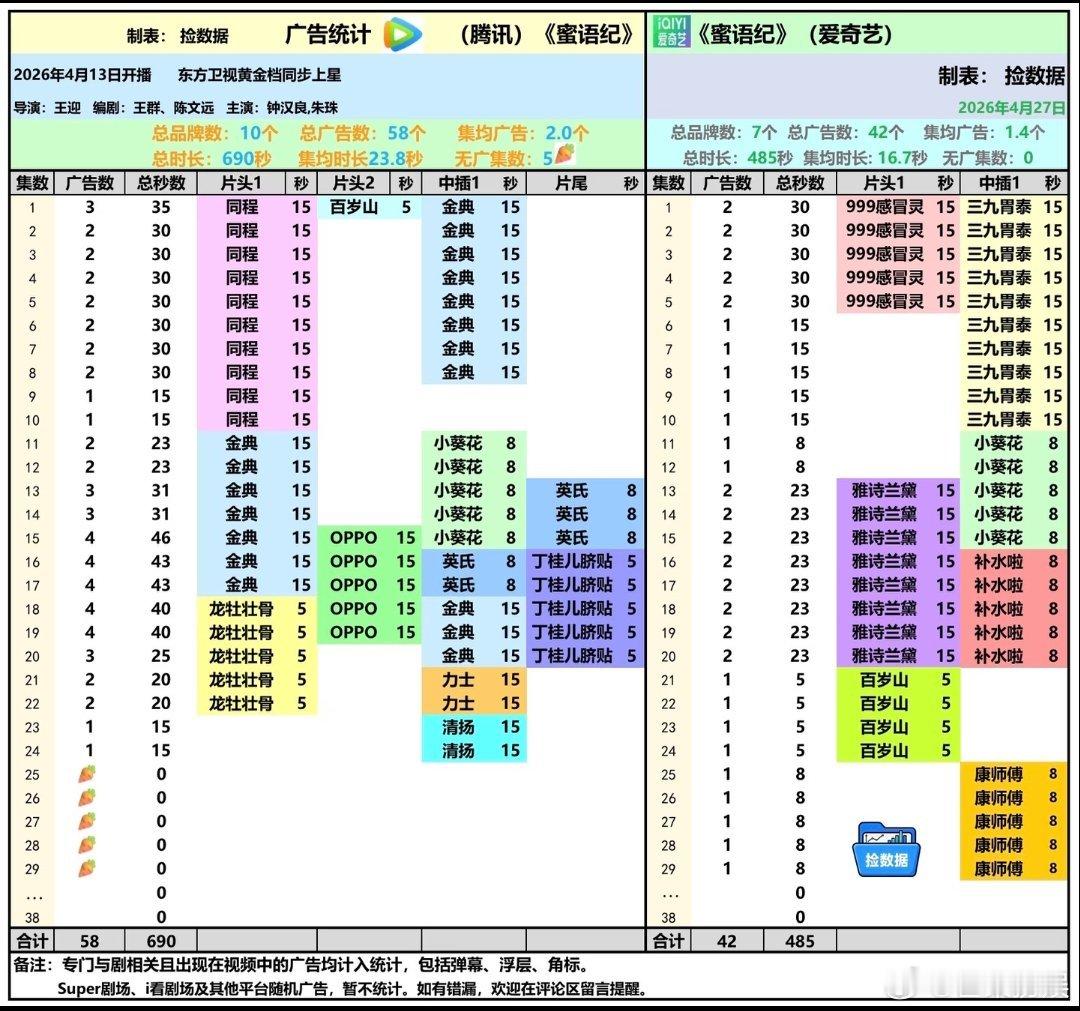Click the (腾讯)《蜜语纪》 title
This screenshot has height=1011, width=1080.
(x=547, y=34)
